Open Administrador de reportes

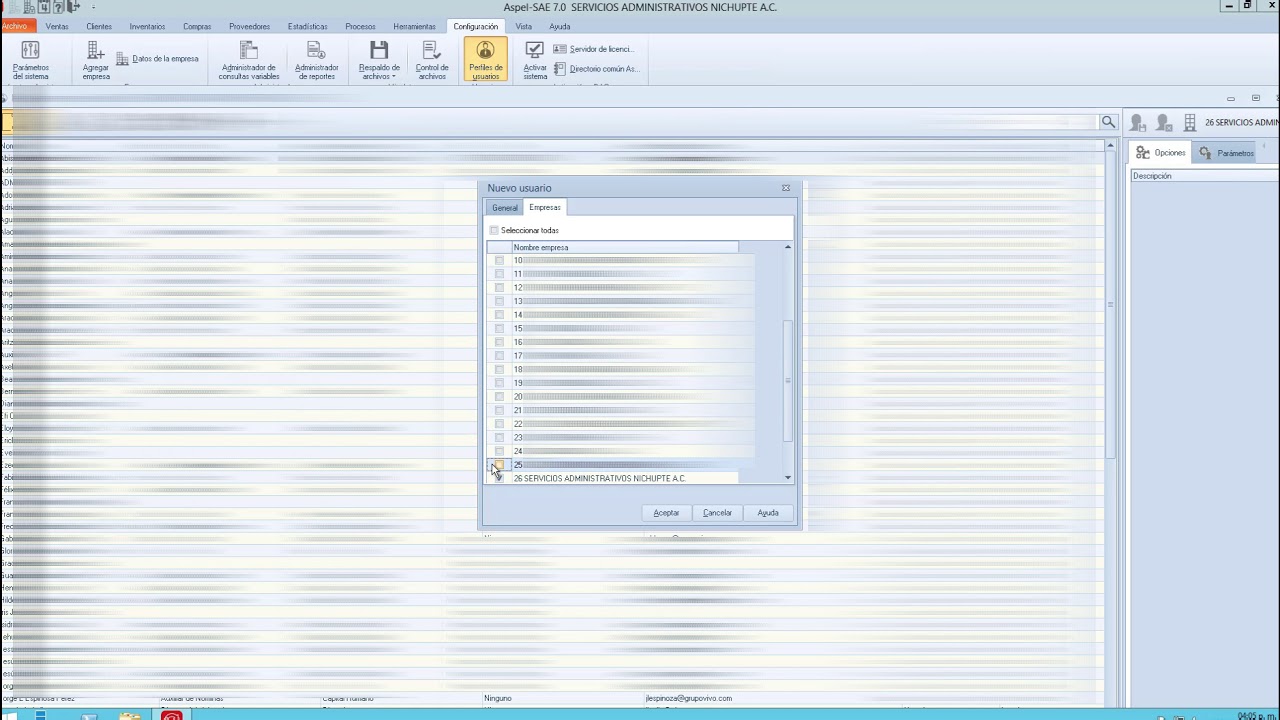(316, 60)
